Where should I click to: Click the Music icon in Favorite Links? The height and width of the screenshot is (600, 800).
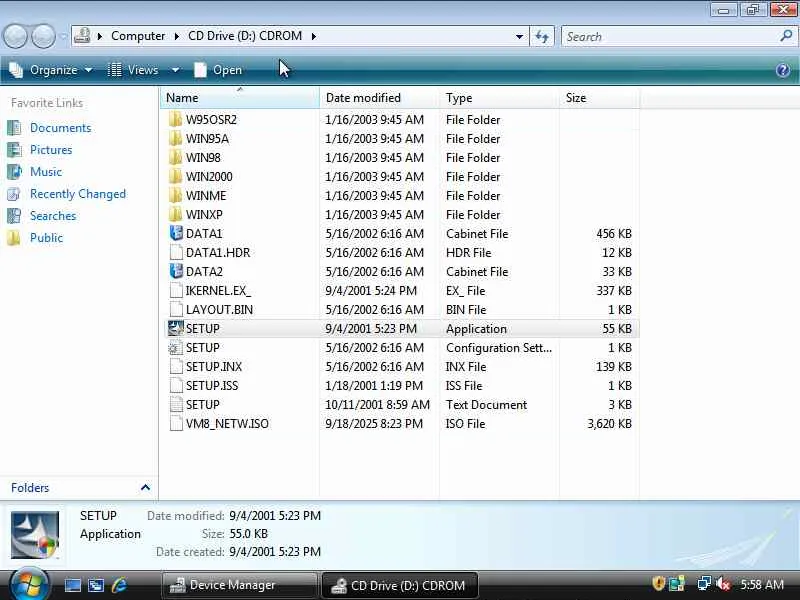[x=14, y=171]
